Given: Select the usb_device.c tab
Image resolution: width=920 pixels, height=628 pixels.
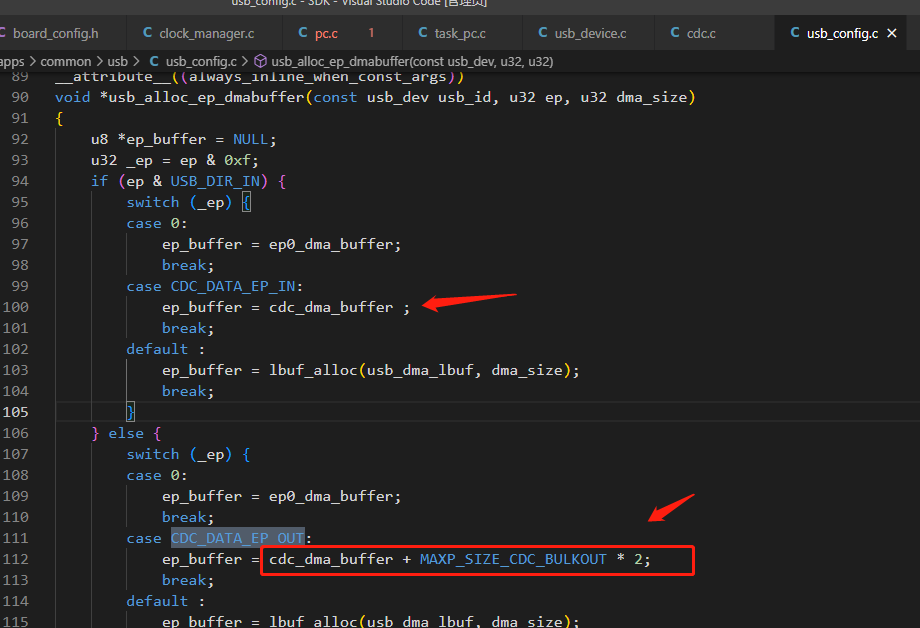Looking at the screenshot, I should (x=588, y=33).
